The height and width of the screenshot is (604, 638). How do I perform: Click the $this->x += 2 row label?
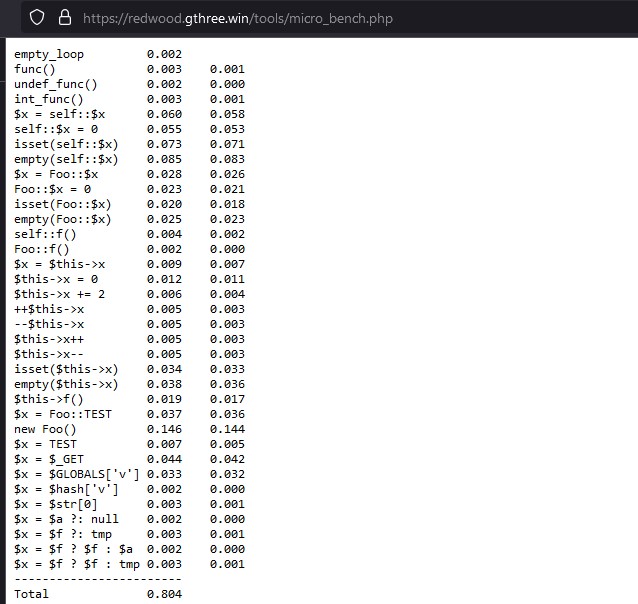click(x=59, y=294)
